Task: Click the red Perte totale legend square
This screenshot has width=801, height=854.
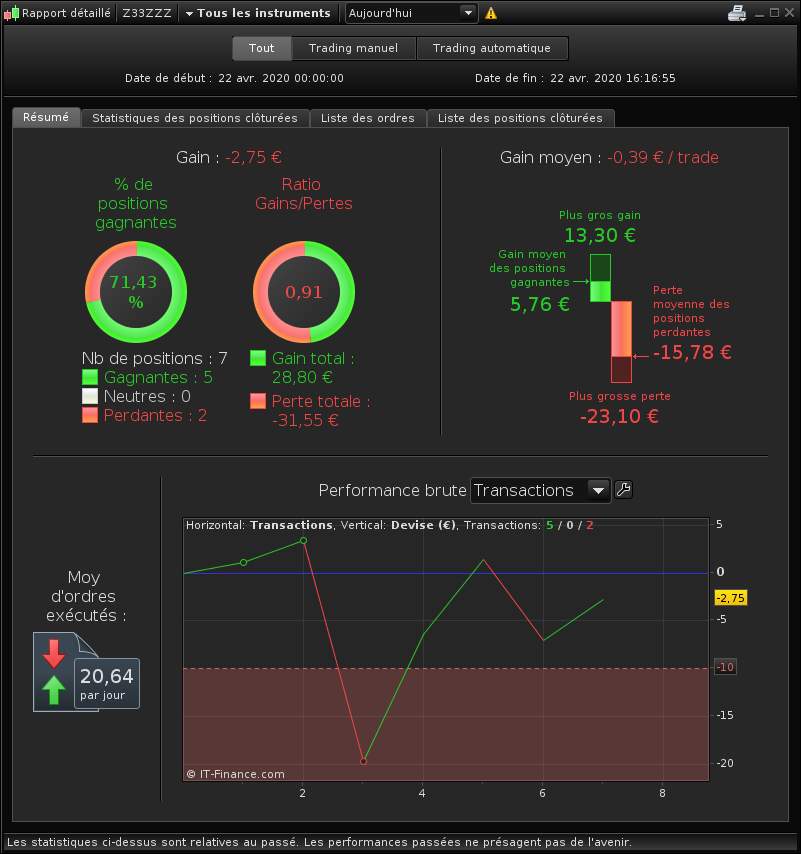Action: pos(258,401)
